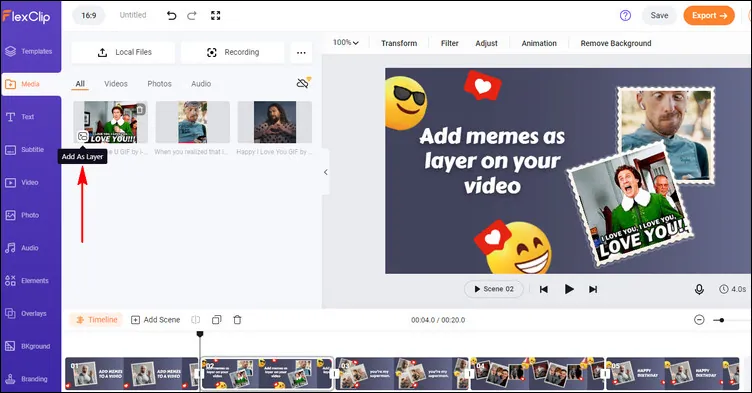Delete the selected scene from the timeline toolbar
This screenshot has height=393, width=752.
pyautogui.click(x=237, y=320)
